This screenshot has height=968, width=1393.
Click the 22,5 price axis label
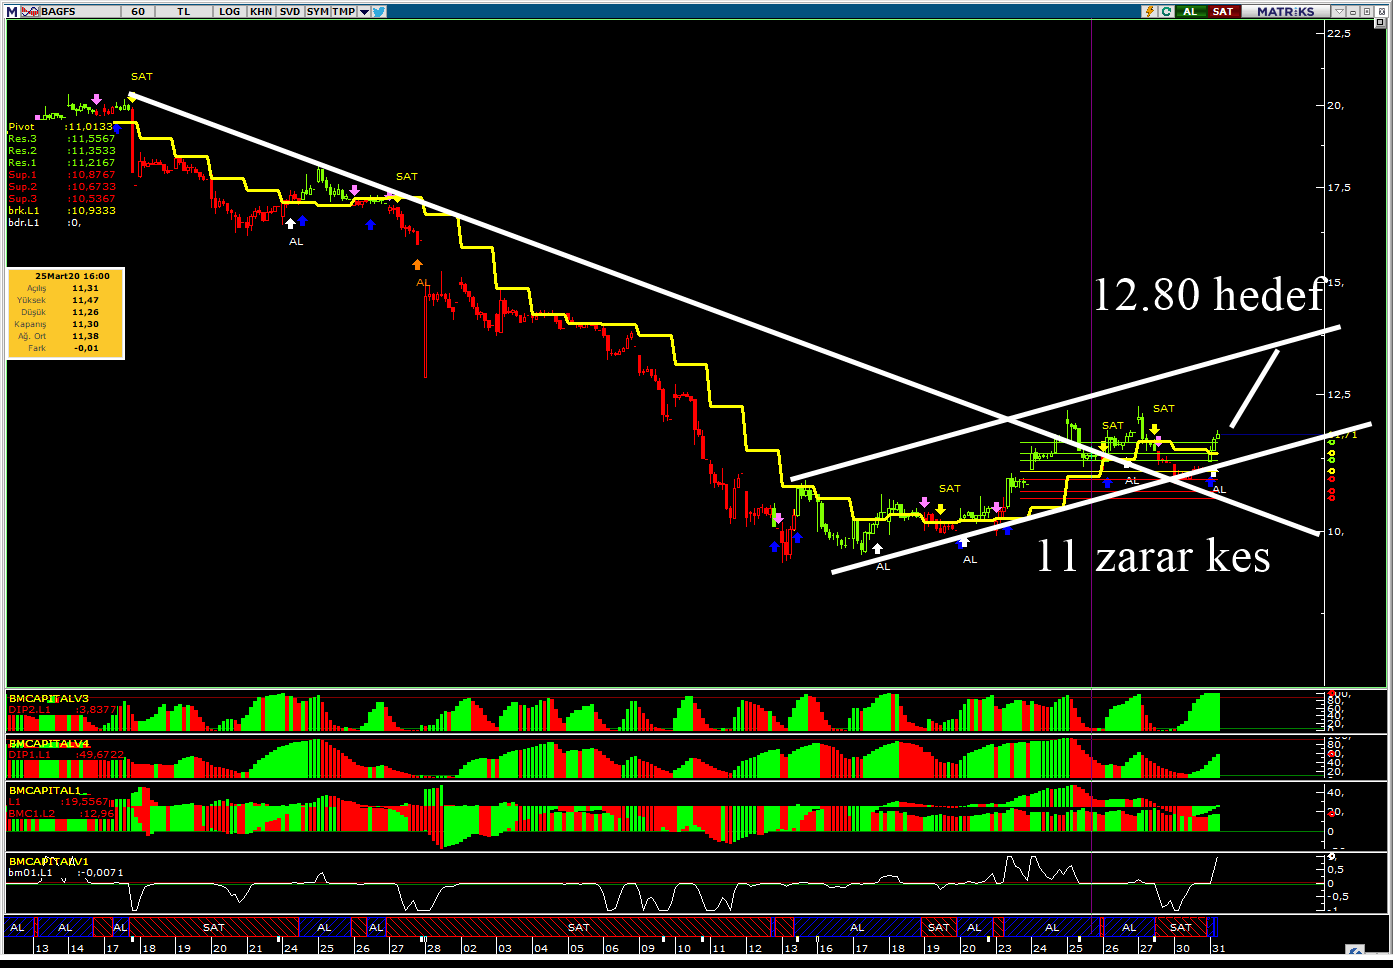click(1339, 33)
